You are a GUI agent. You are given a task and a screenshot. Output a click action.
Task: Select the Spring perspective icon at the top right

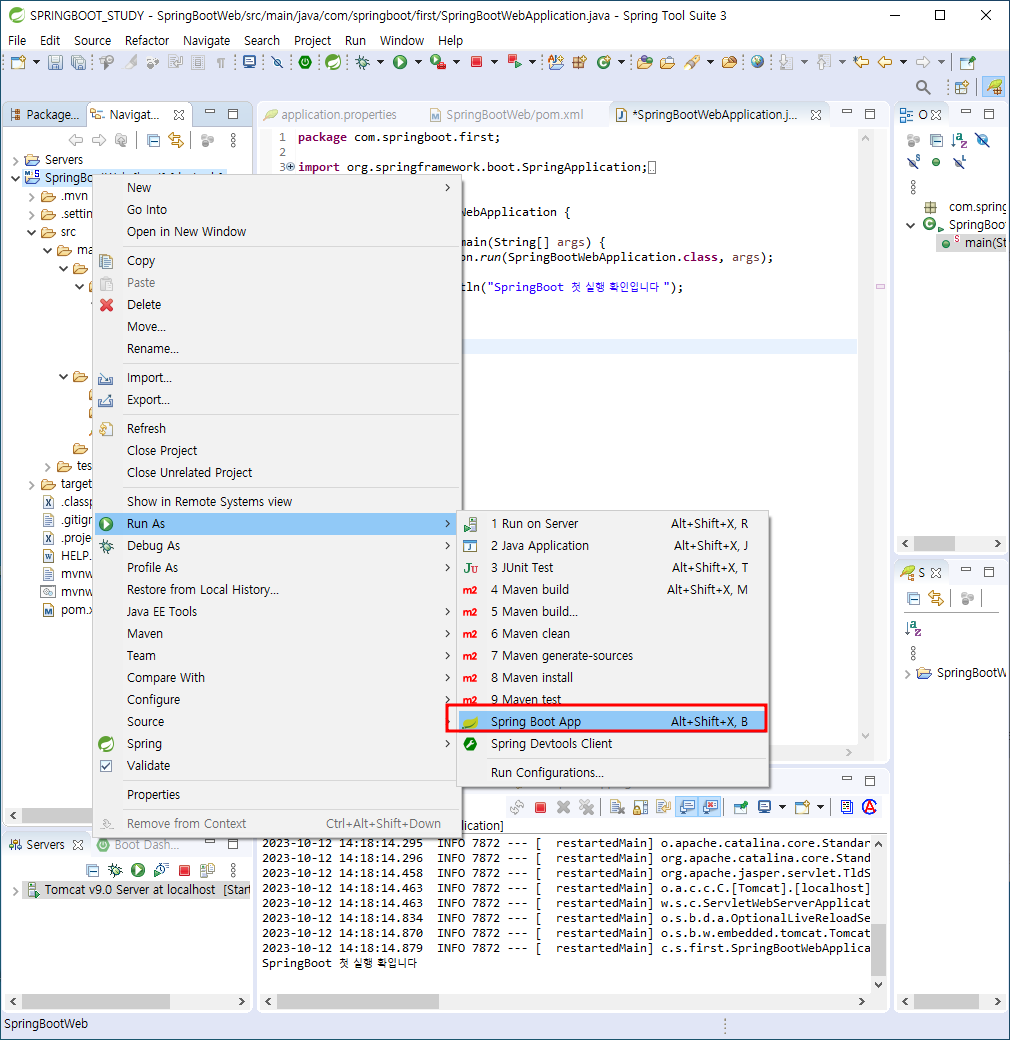click(x=994, y=87)
